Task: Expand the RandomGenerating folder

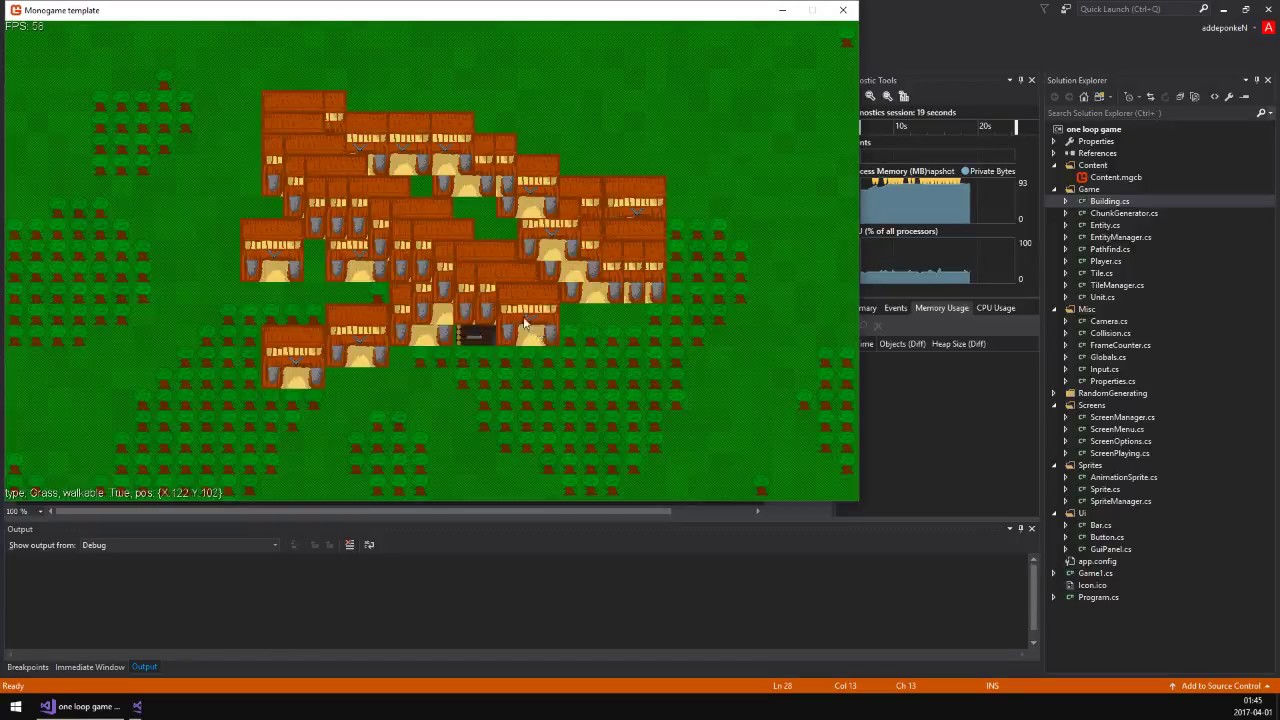Action: pos(1053,393)
